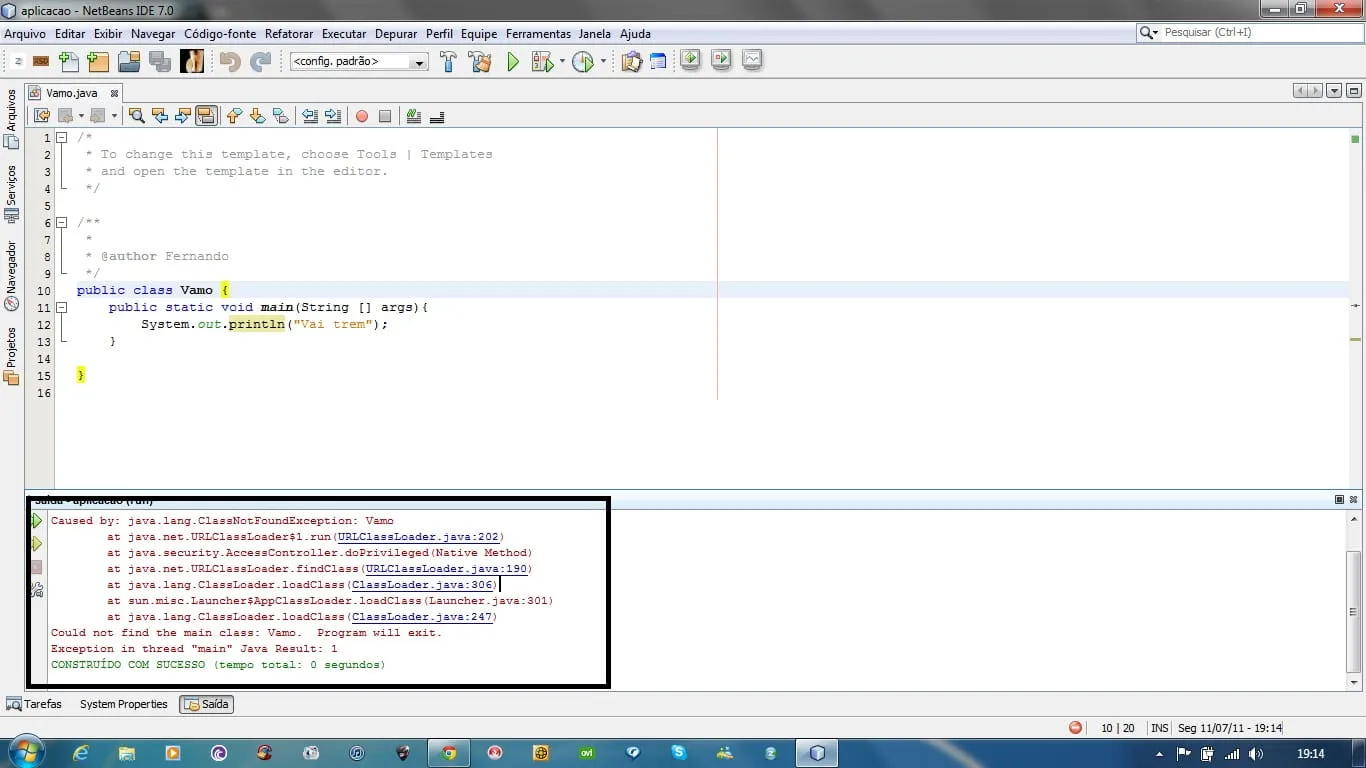This screenshot has width=1366, height=768.
Task: Open the Refatorar menu
Action: (x=289, y=34)
